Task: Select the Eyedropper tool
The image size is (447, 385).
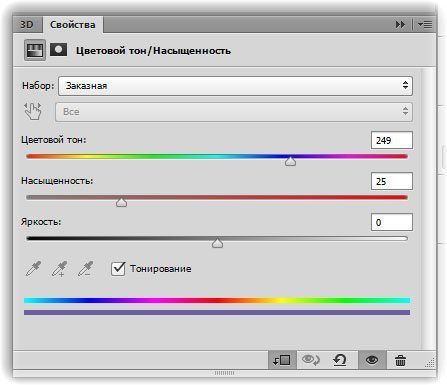Action: (33, 269)
